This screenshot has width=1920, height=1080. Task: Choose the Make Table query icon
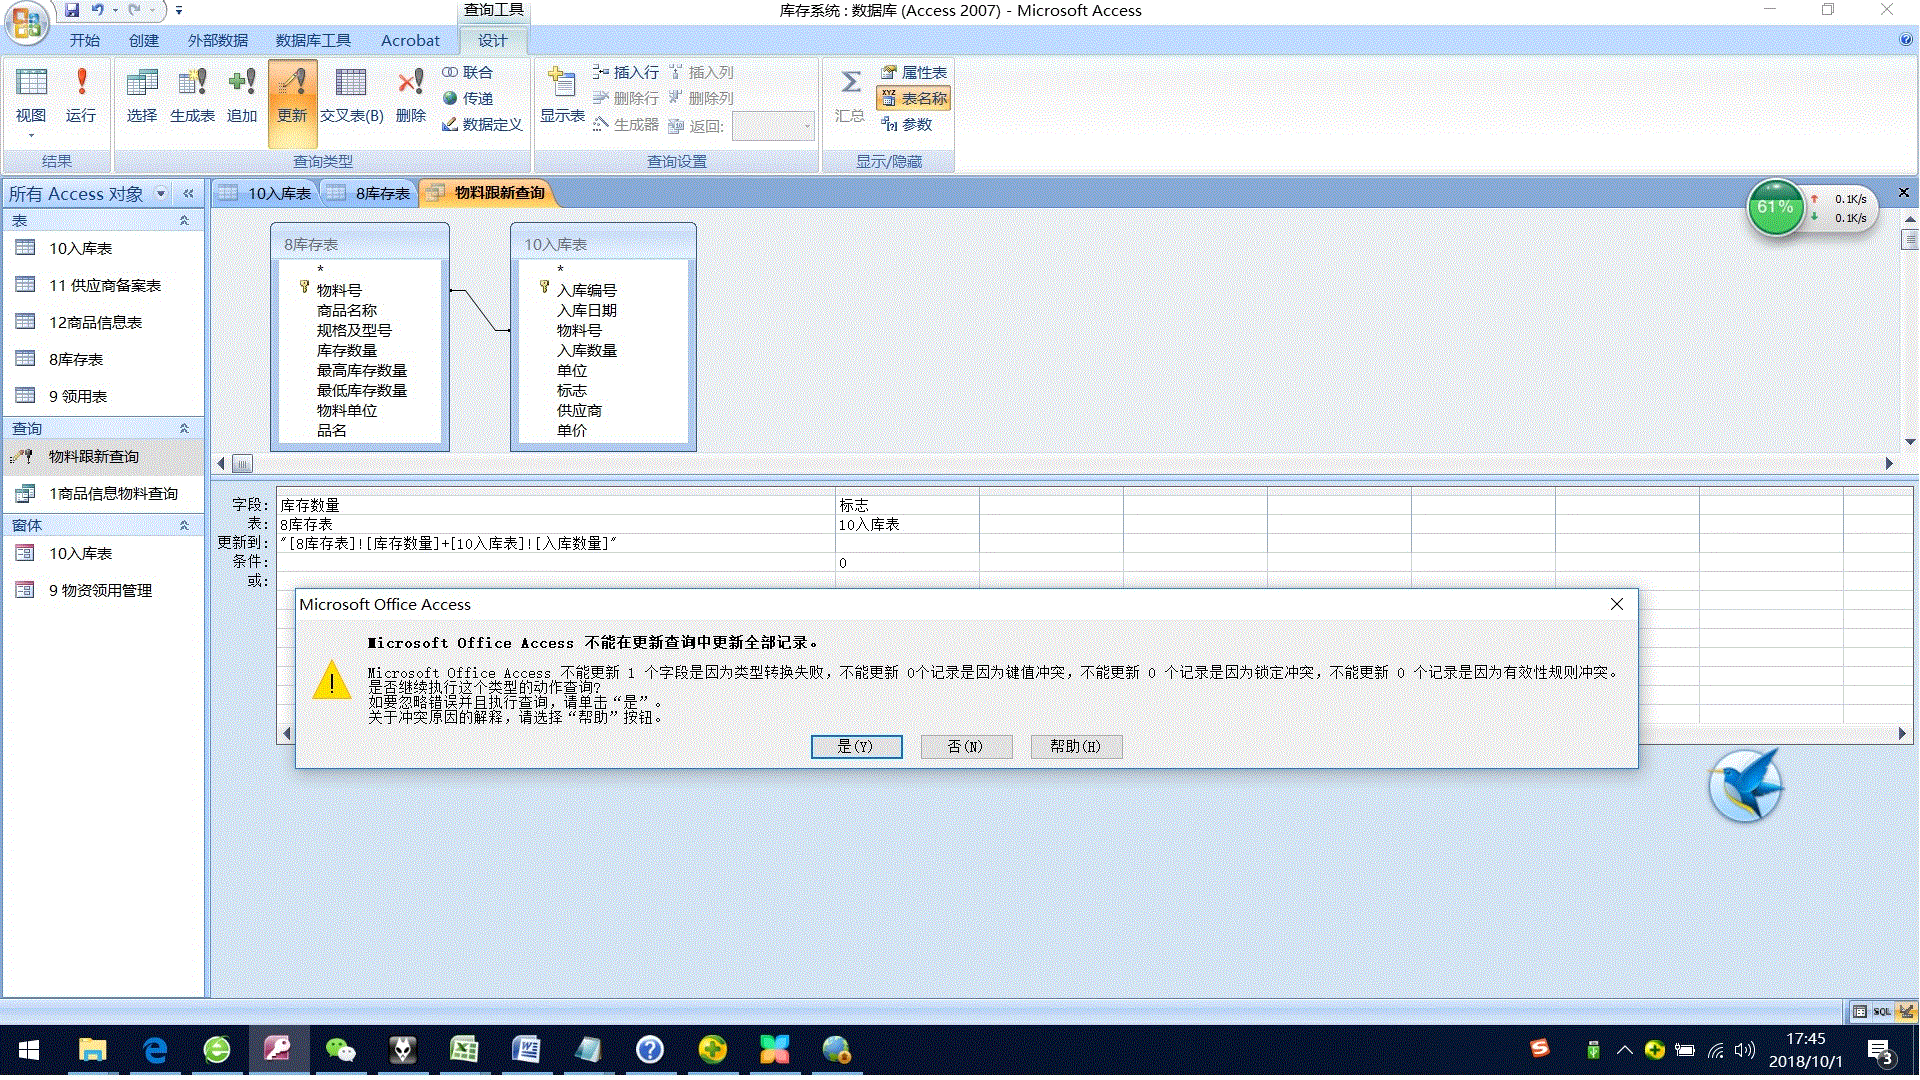[192, 96]
